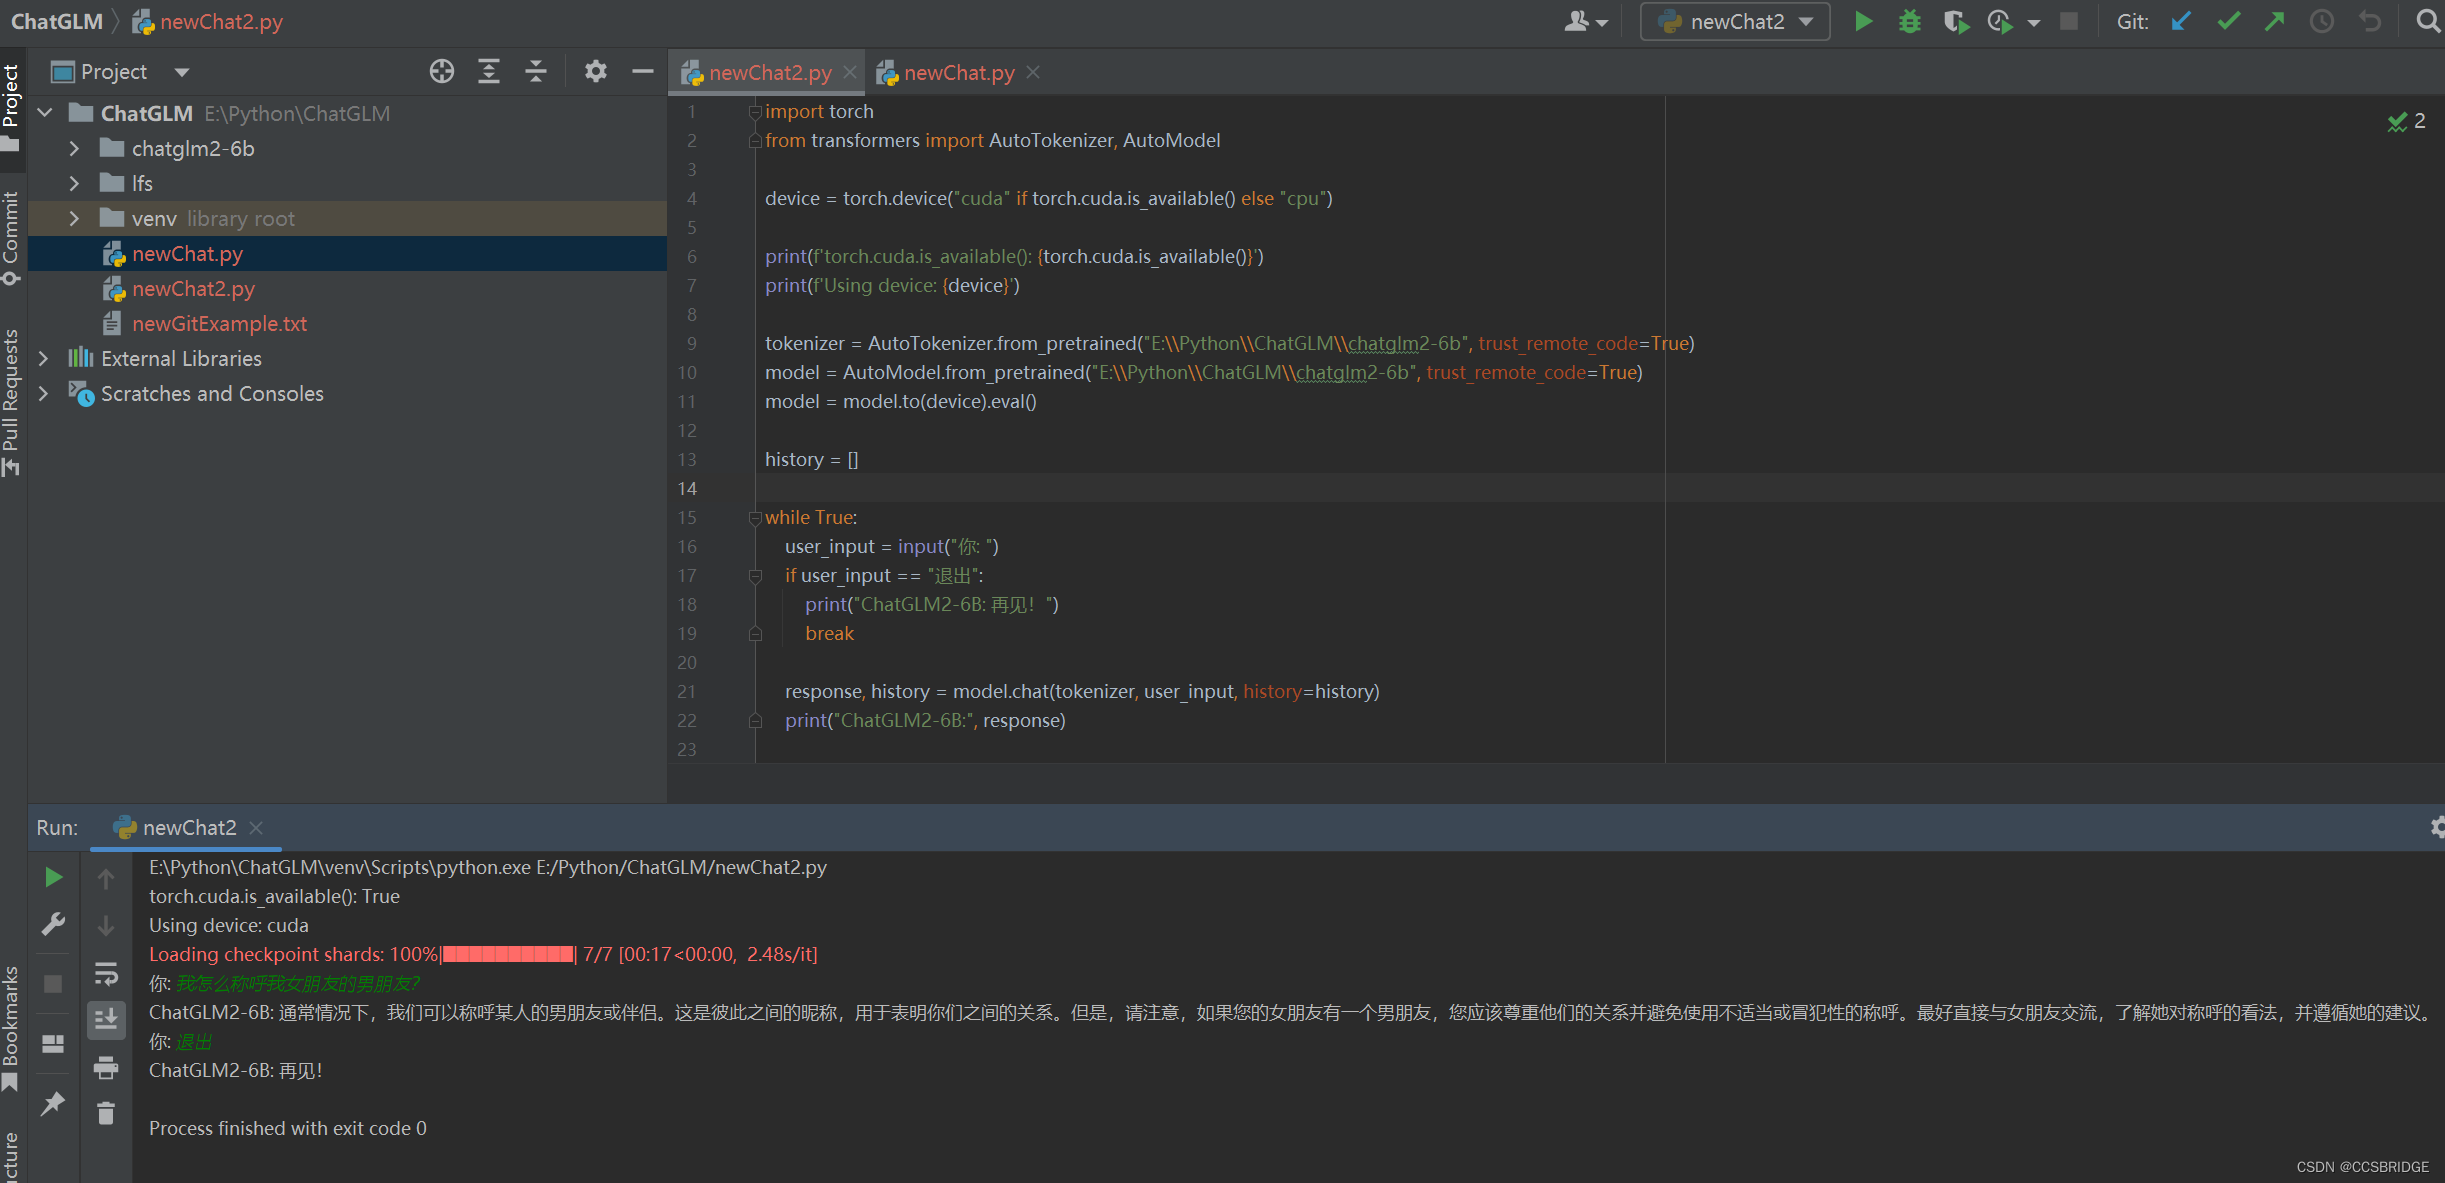Click Git update project arrow
The image size is (2445, 1183).
[2181, 21]
